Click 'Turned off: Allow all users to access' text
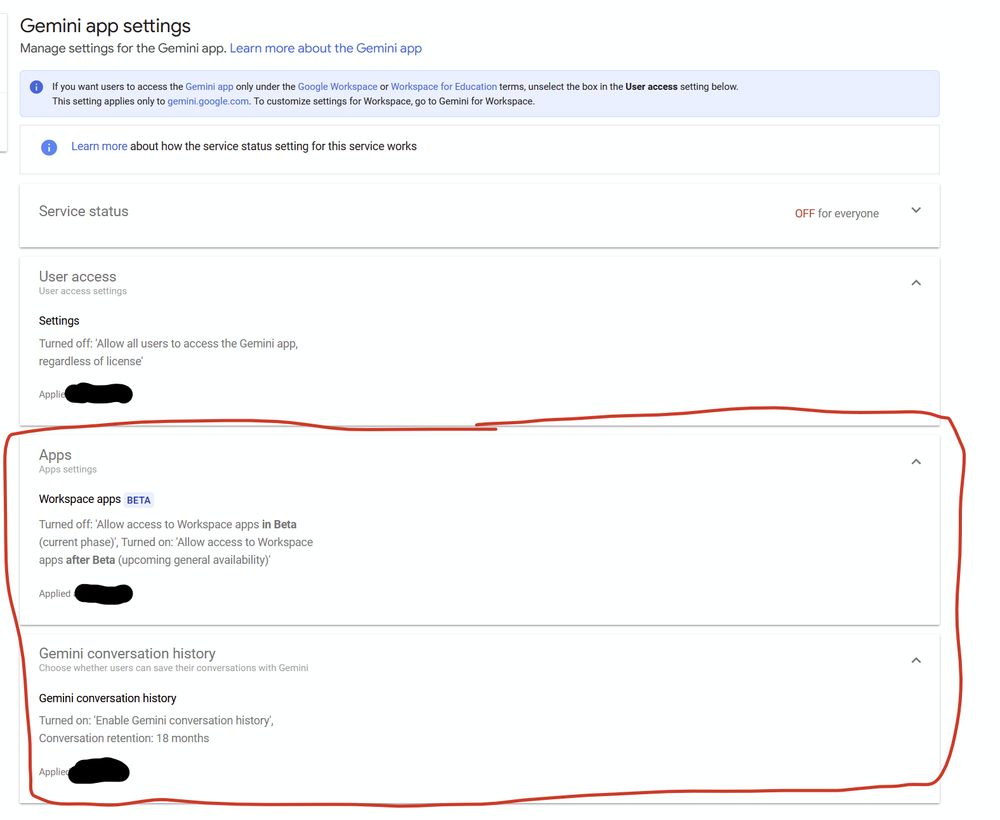The image size is (1000, 820). (x=168, y=353)
